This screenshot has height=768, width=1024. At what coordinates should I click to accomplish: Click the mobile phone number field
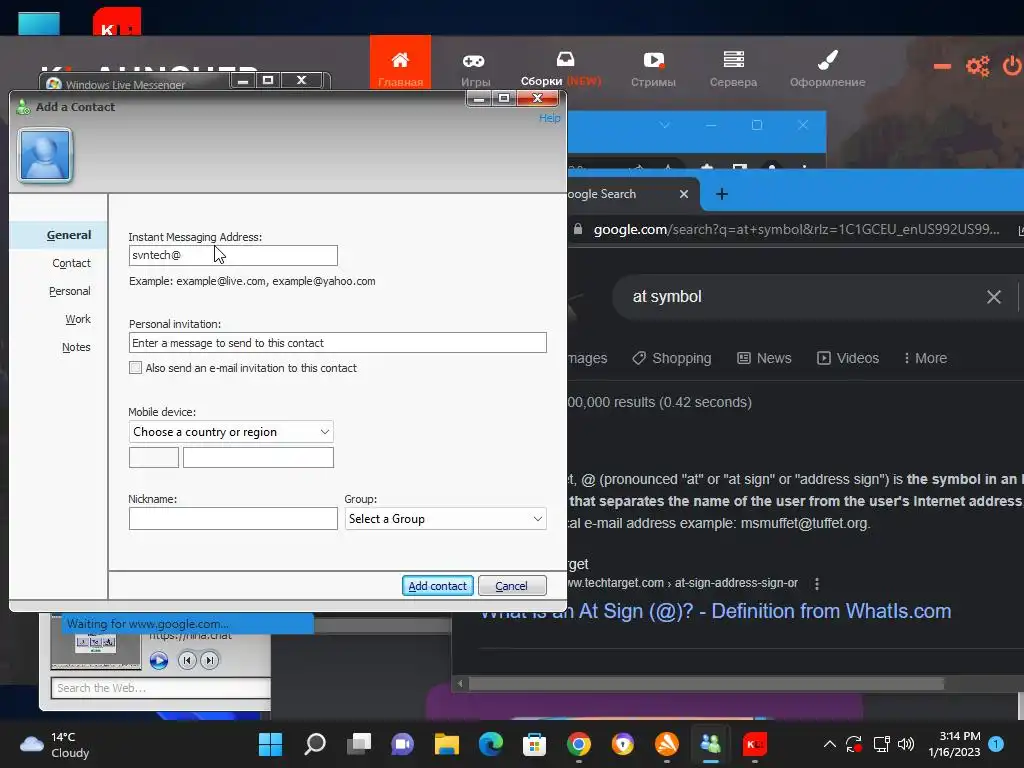[x=258, y=457]
